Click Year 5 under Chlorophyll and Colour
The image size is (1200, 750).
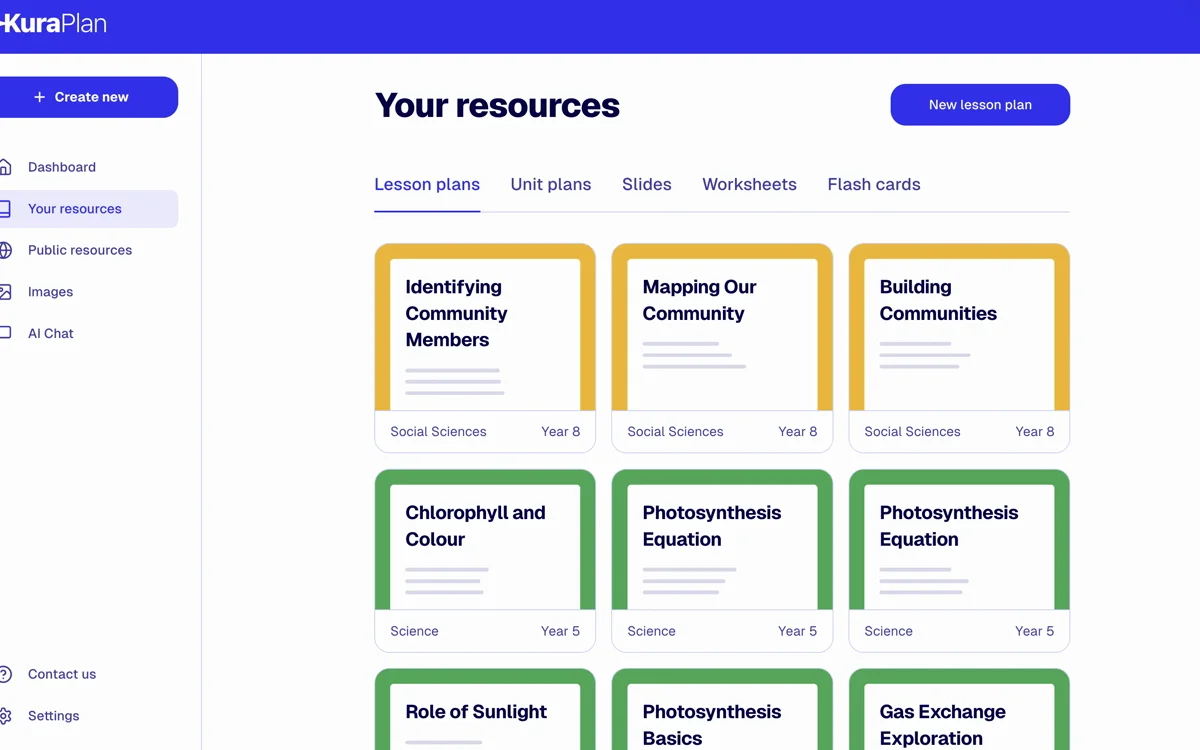click(560, 631)
